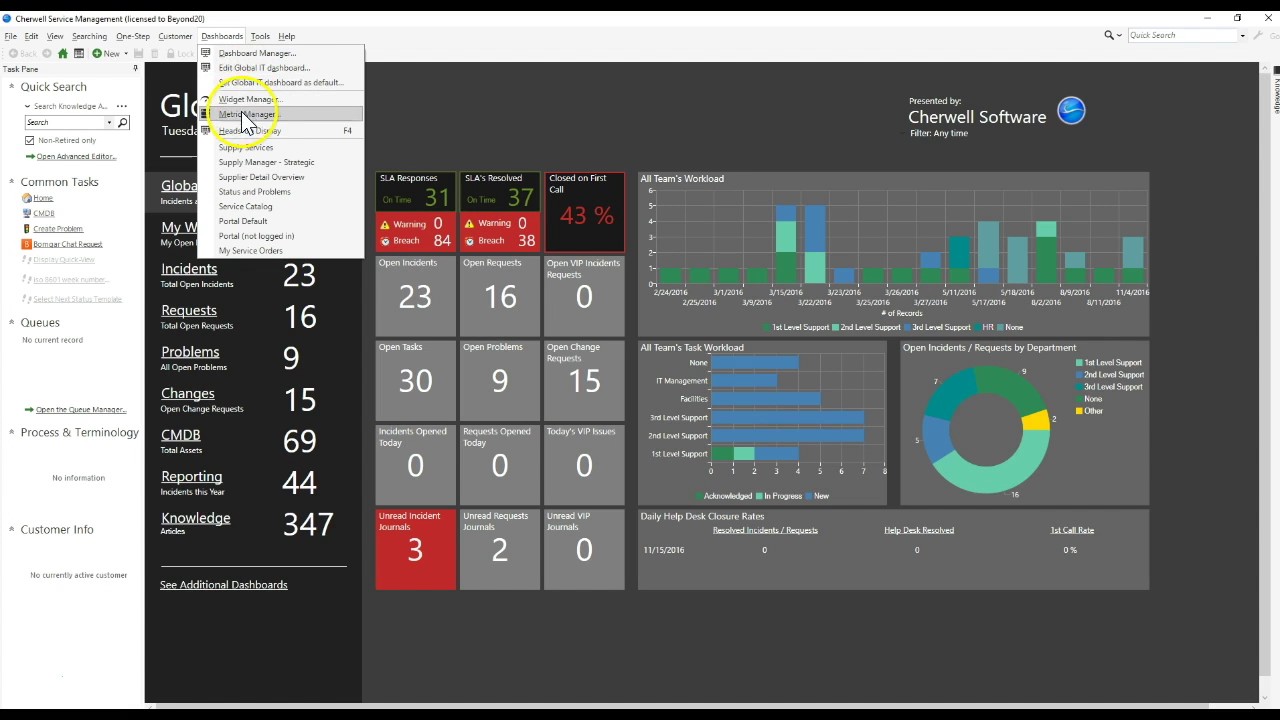
Task: Choose Status and Problems menu item
Action: tap(281, 192)
